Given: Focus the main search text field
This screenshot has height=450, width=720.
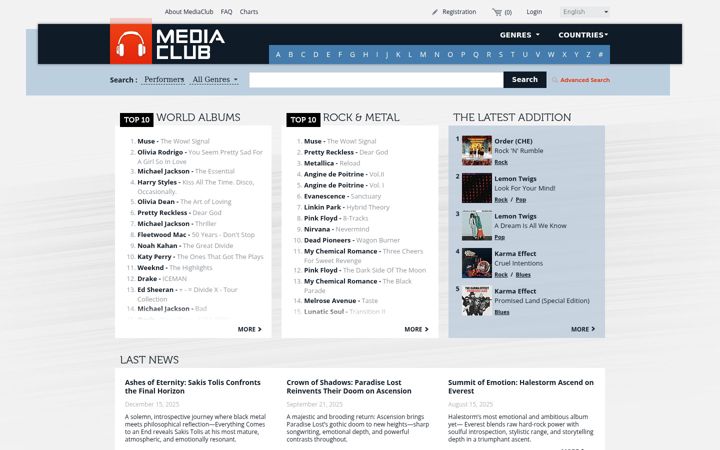Looking at the screenshot, I should coord(376,79).
